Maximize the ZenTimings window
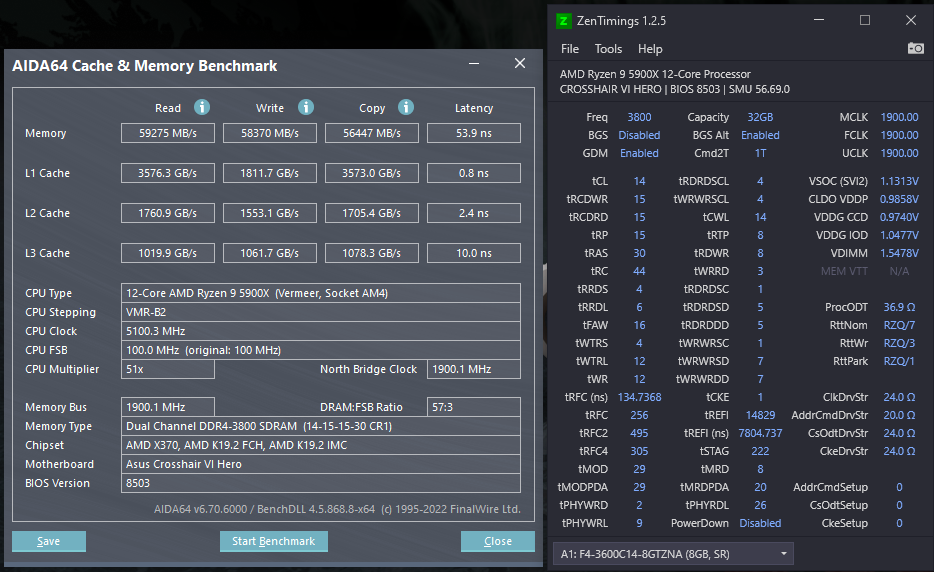934x572 pixels. 865,20
